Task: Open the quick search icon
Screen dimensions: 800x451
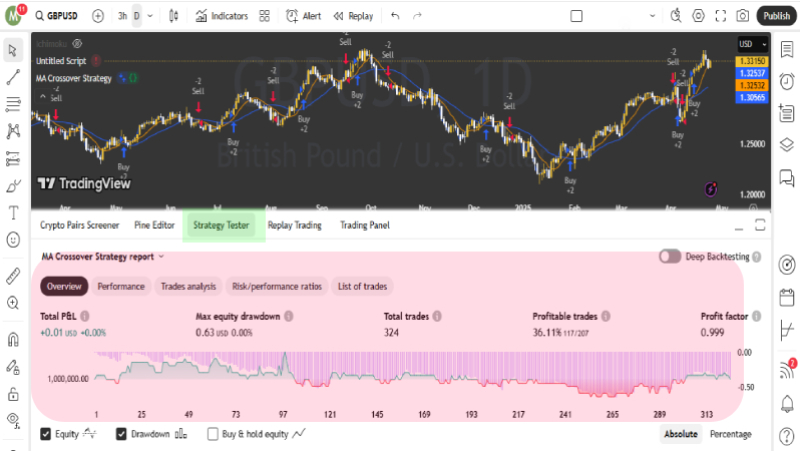Action: (x=676, y=16)
